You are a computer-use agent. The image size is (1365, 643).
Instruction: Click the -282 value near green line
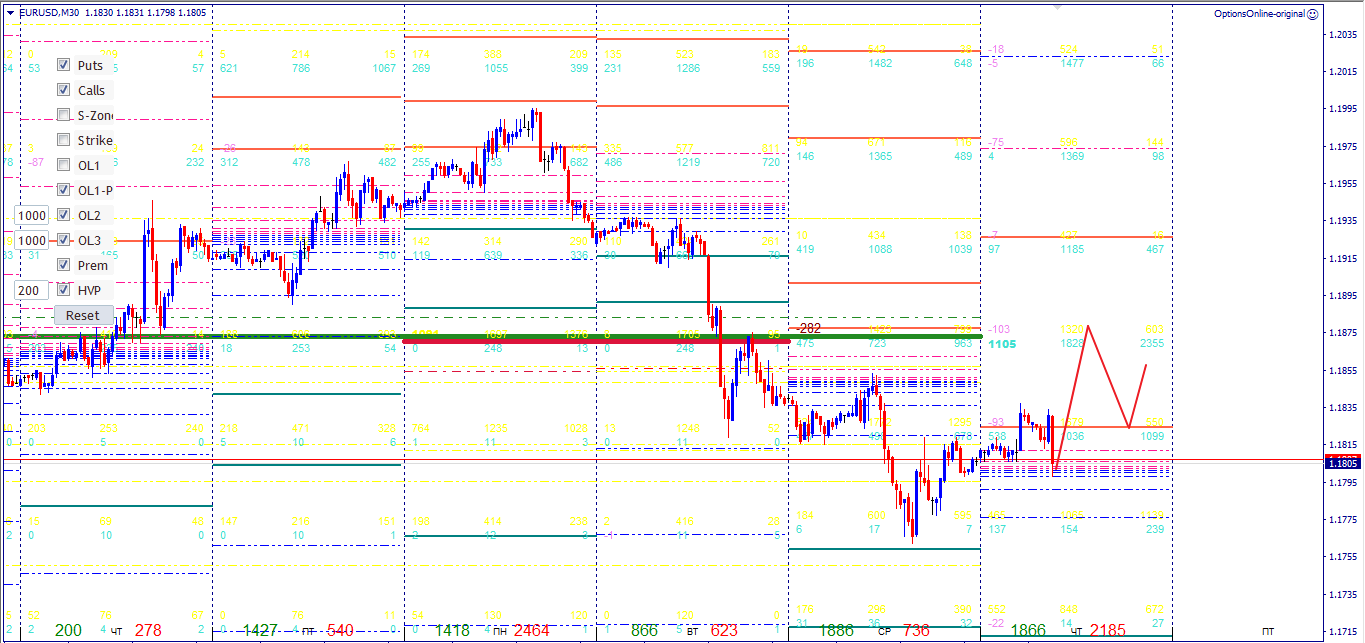806,328
